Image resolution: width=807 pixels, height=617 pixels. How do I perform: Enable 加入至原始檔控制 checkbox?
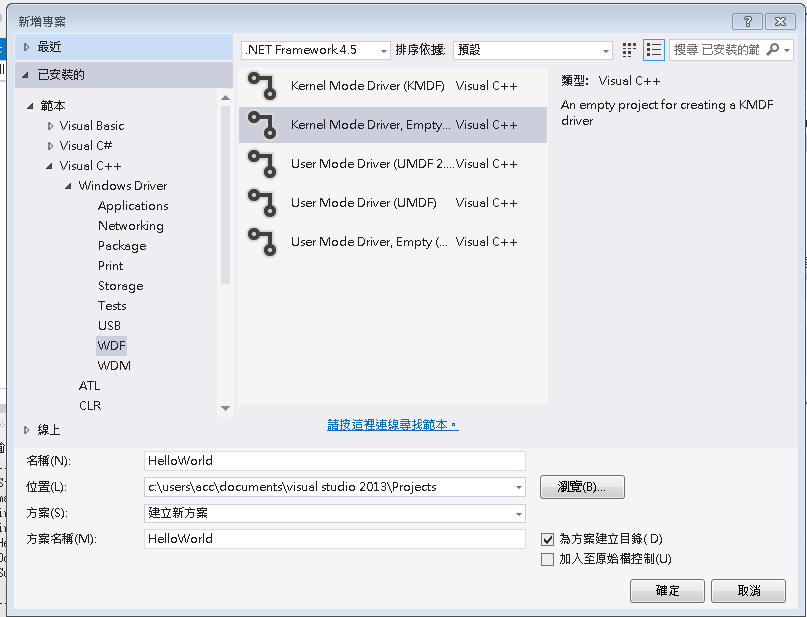coord(548,559)
